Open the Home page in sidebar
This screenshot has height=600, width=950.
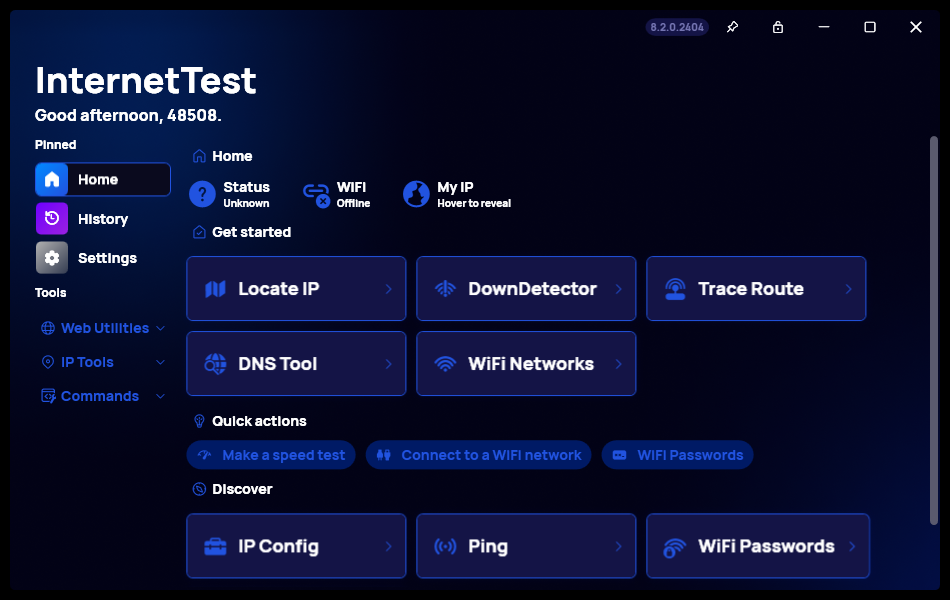pyautogui.click(x=103, y=179)
